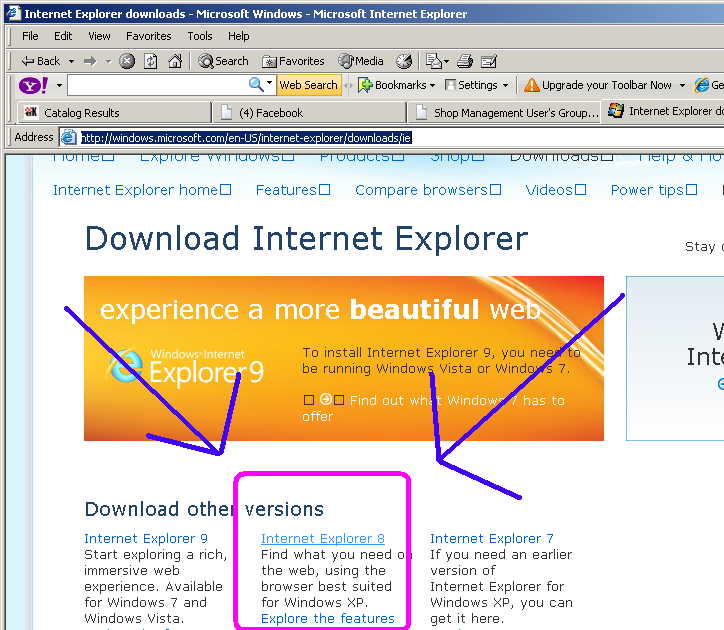Viewport: 724px width, 630px height.
Task: Expand the Settings dropdown arrow
Action: (505, 85)
